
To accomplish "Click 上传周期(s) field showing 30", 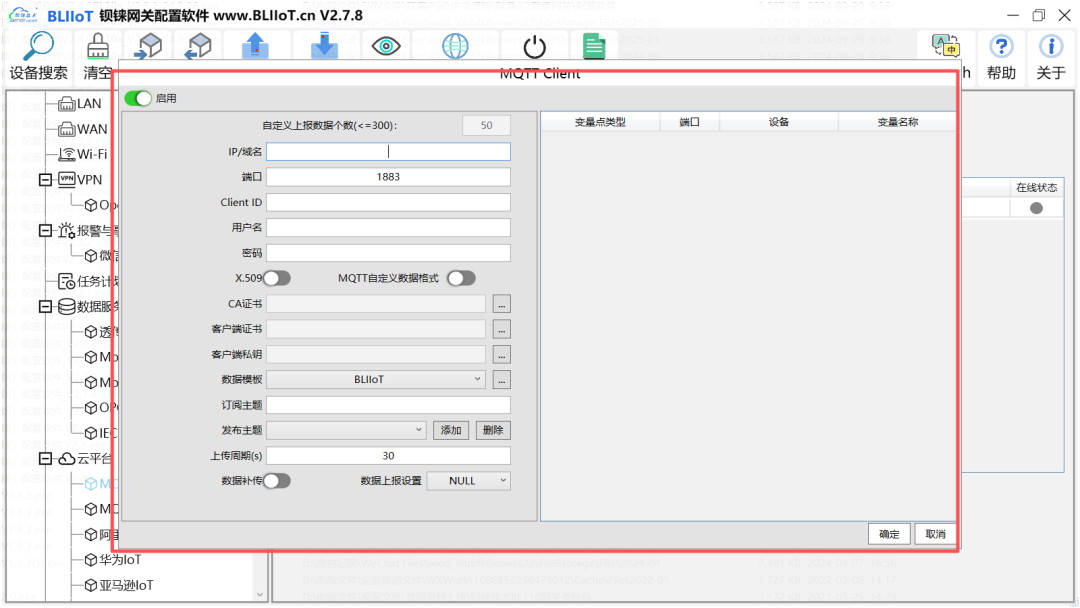I will click(x=388, y=456).
